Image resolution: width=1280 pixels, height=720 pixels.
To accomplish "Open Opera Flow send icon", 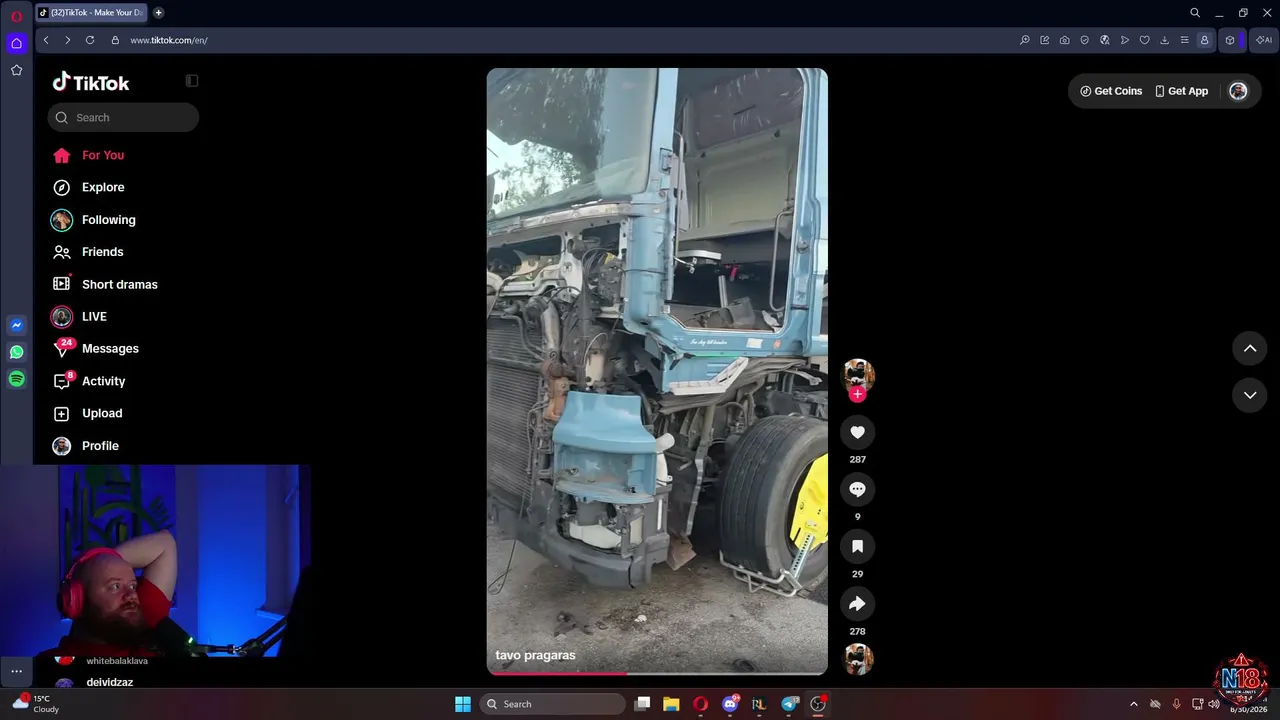I will coord(1125,40).
